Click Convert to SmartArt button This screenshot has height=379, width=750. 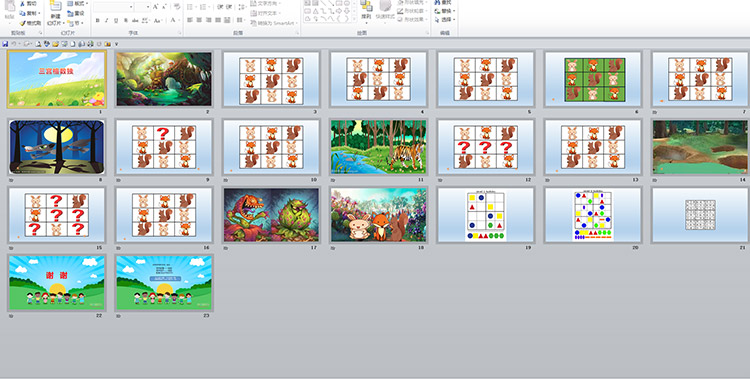pyautogui.click(x=274, y=23)
